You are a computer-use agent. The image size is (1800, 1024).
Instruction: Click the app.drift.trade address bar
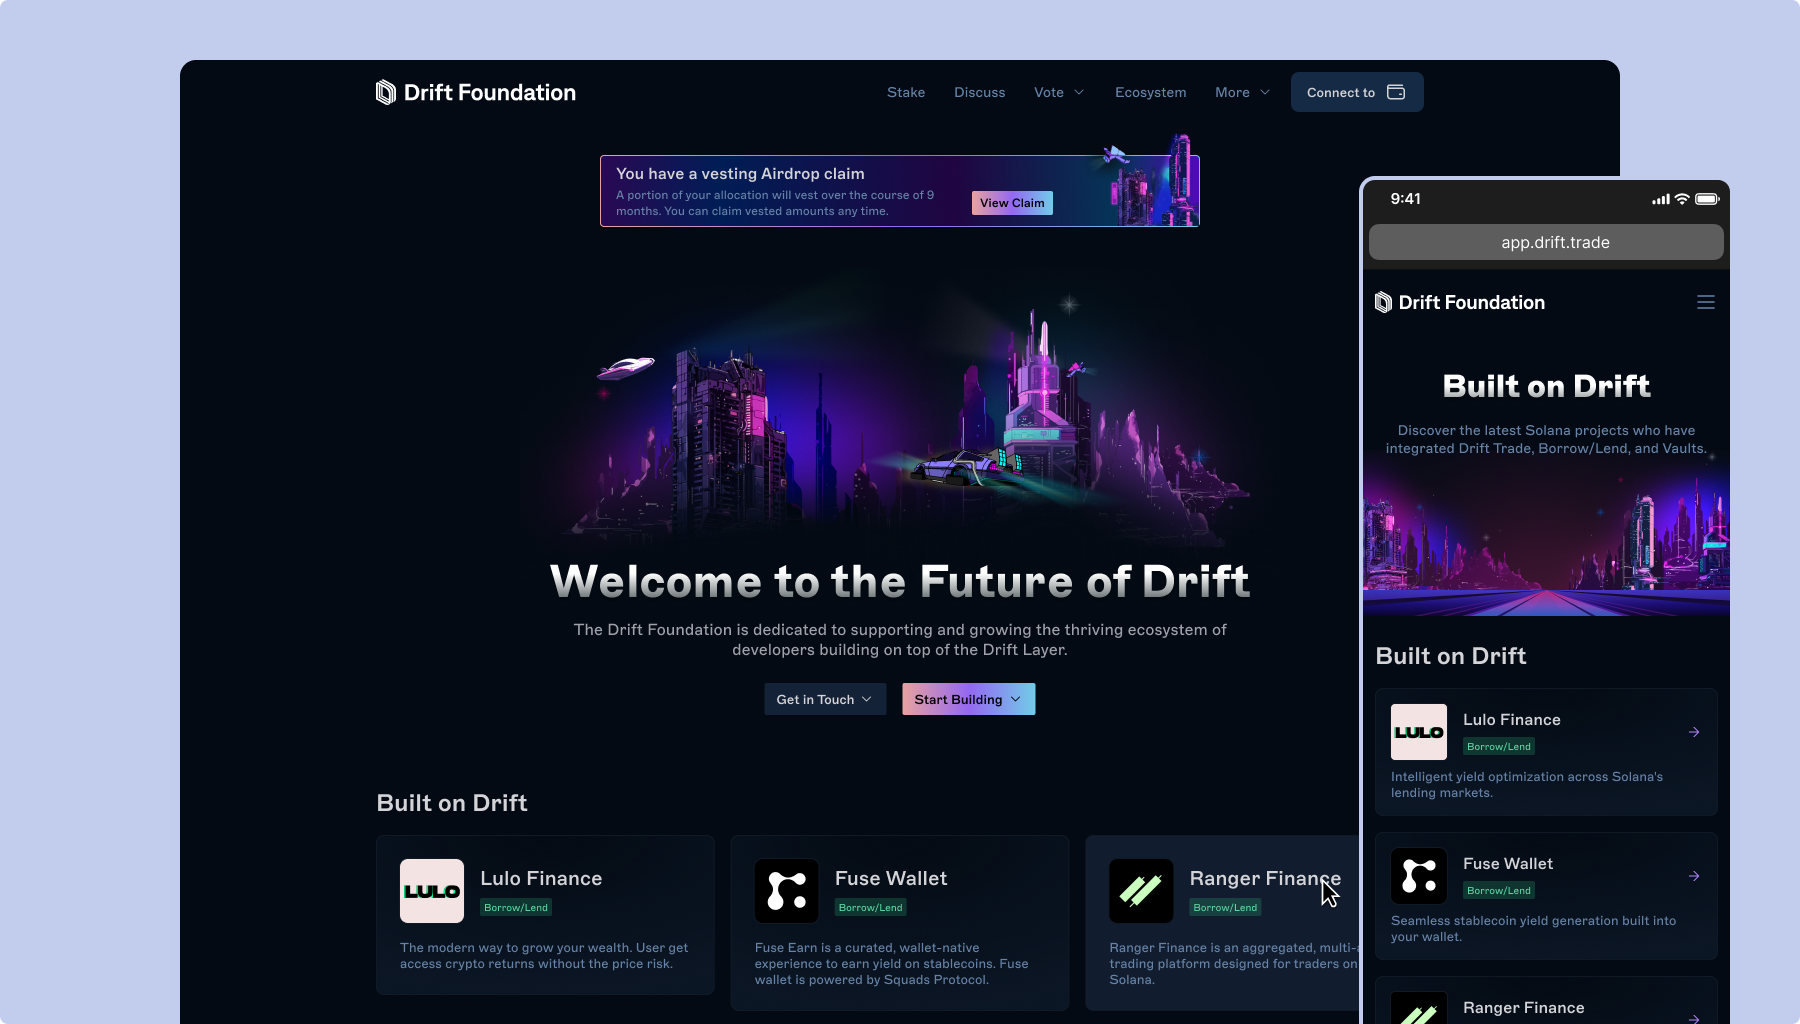tap(1546, 242)
